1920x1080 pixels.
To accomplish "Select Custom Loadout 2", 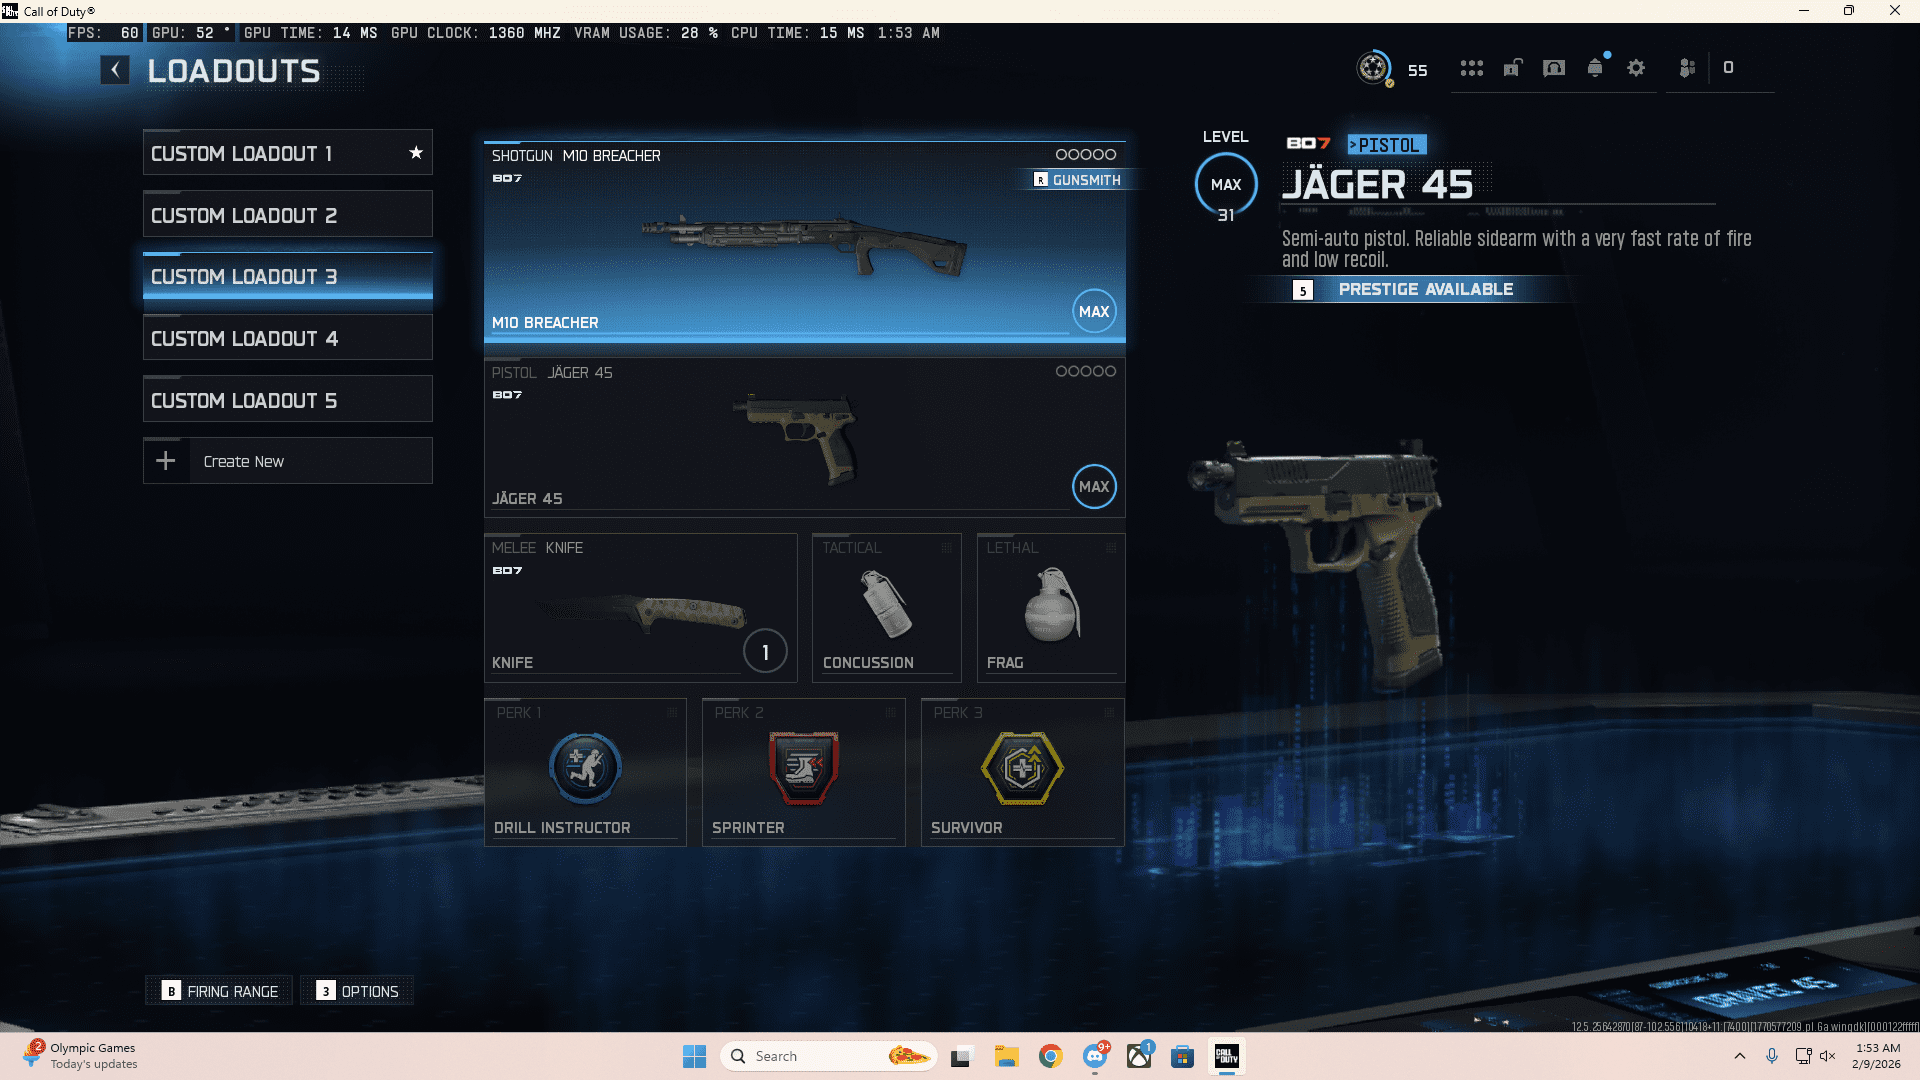I will (288, 215).
